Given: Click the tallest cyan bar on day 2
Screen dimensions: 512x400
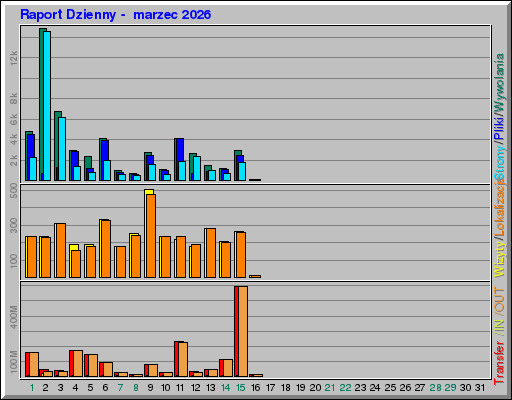Looking at the screenshot, I should (x=47, y=106).
